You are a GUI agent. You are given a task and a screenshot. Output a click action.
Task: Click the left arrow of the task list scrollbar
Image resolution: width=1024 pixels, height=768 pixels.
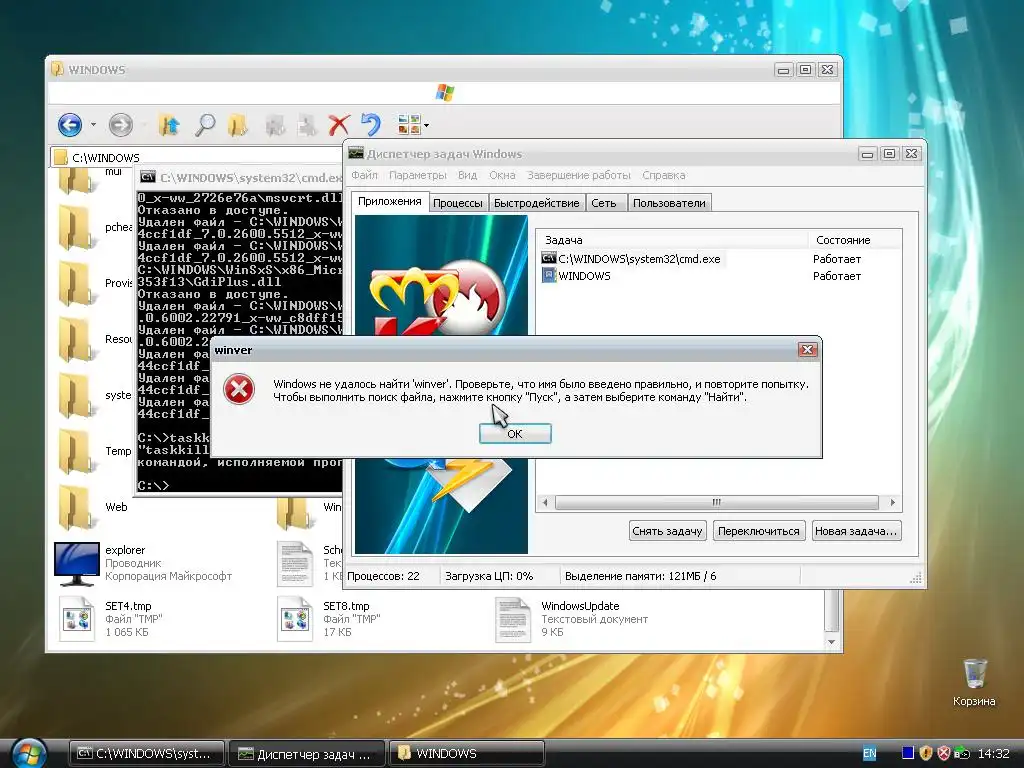(x=545, y=502)
